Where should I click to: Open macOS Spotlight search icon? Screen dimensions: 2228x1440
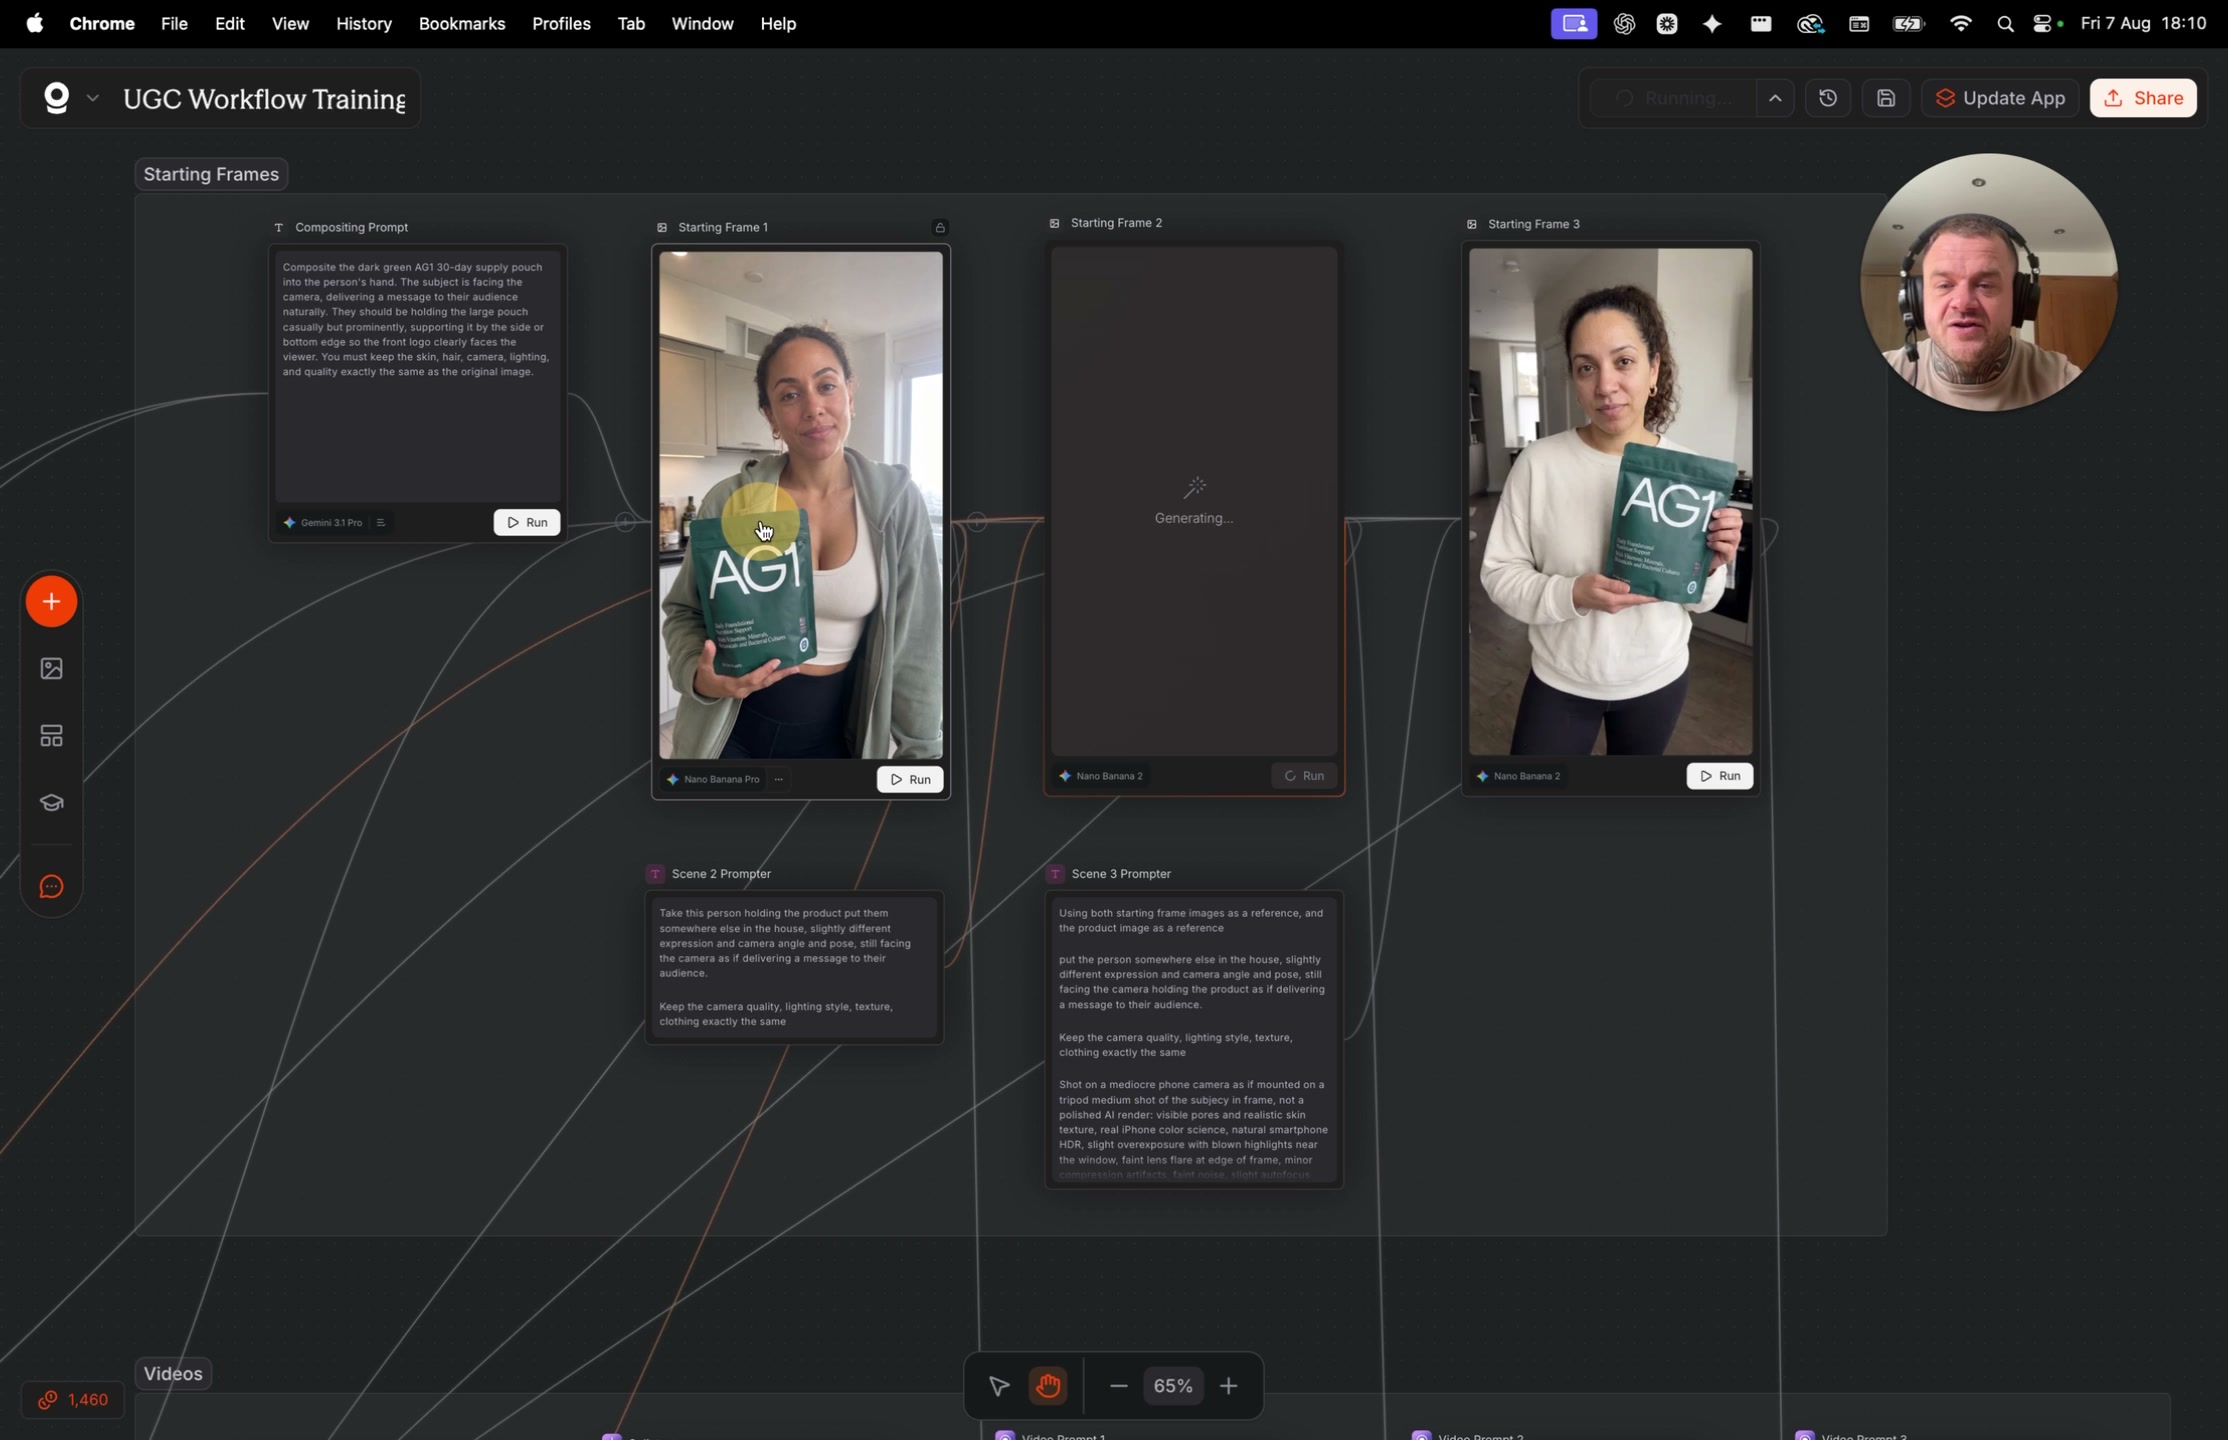(x=2004, y=23)
